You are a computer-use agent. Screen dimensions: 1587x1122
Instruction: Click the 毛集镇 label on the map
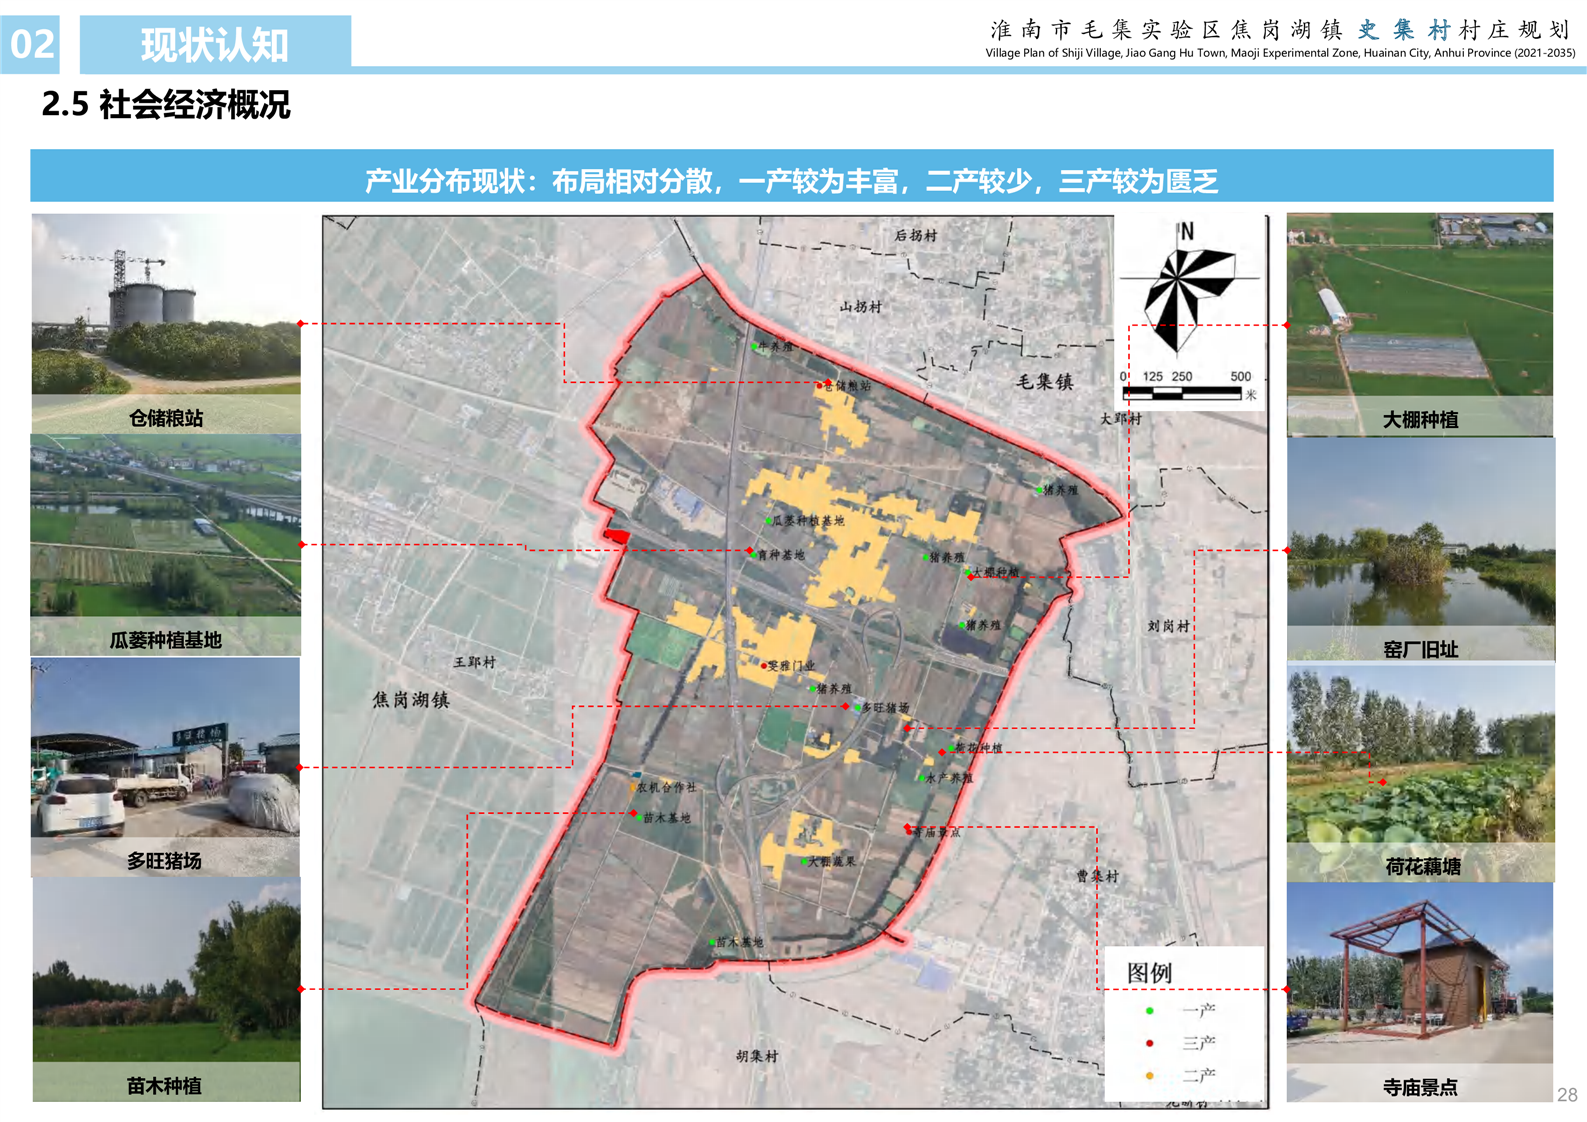click(x=1044, y=382)
